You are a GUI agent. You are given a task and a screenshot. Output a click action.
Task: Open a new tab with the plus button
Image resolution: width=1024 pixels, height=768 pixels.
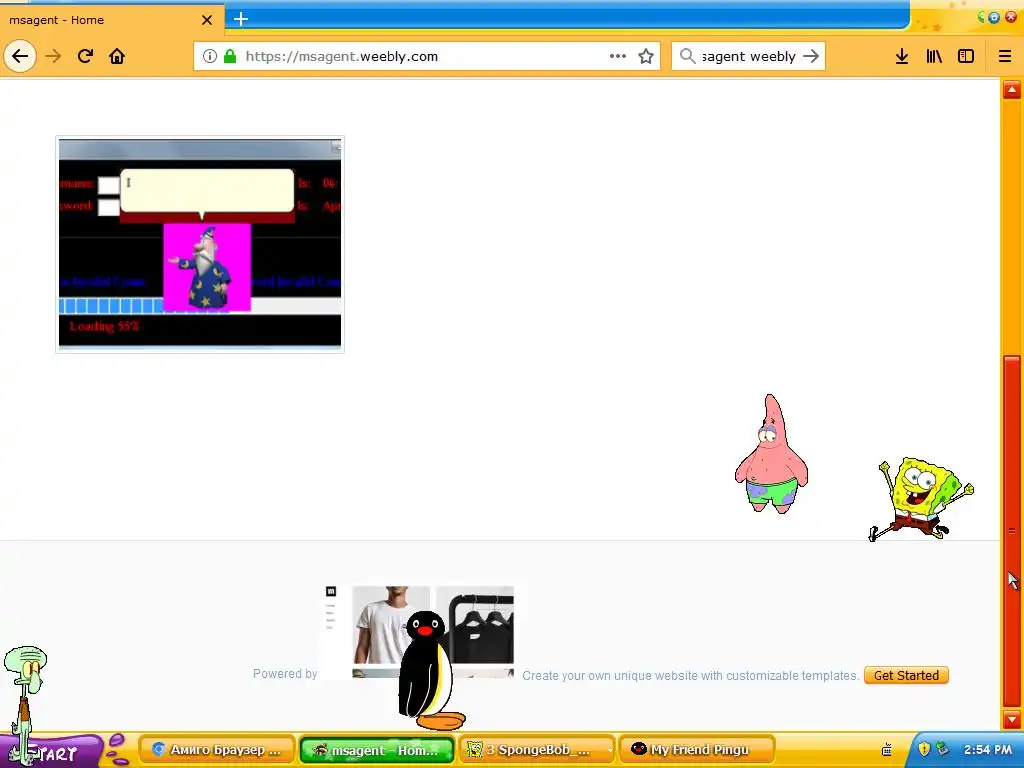coord(241,20)
